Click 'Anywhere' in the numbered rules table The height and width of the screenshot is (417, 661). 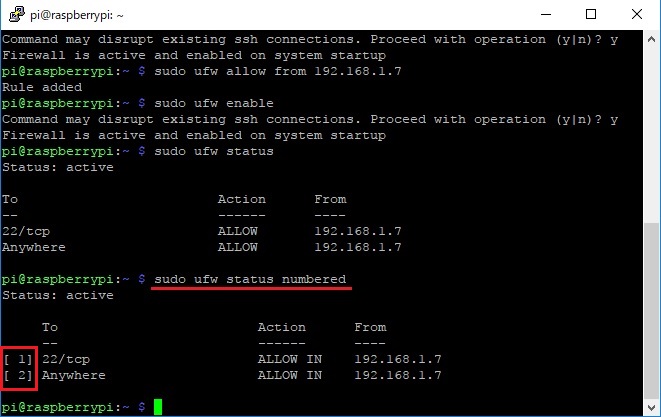click(x=74, y=375)
